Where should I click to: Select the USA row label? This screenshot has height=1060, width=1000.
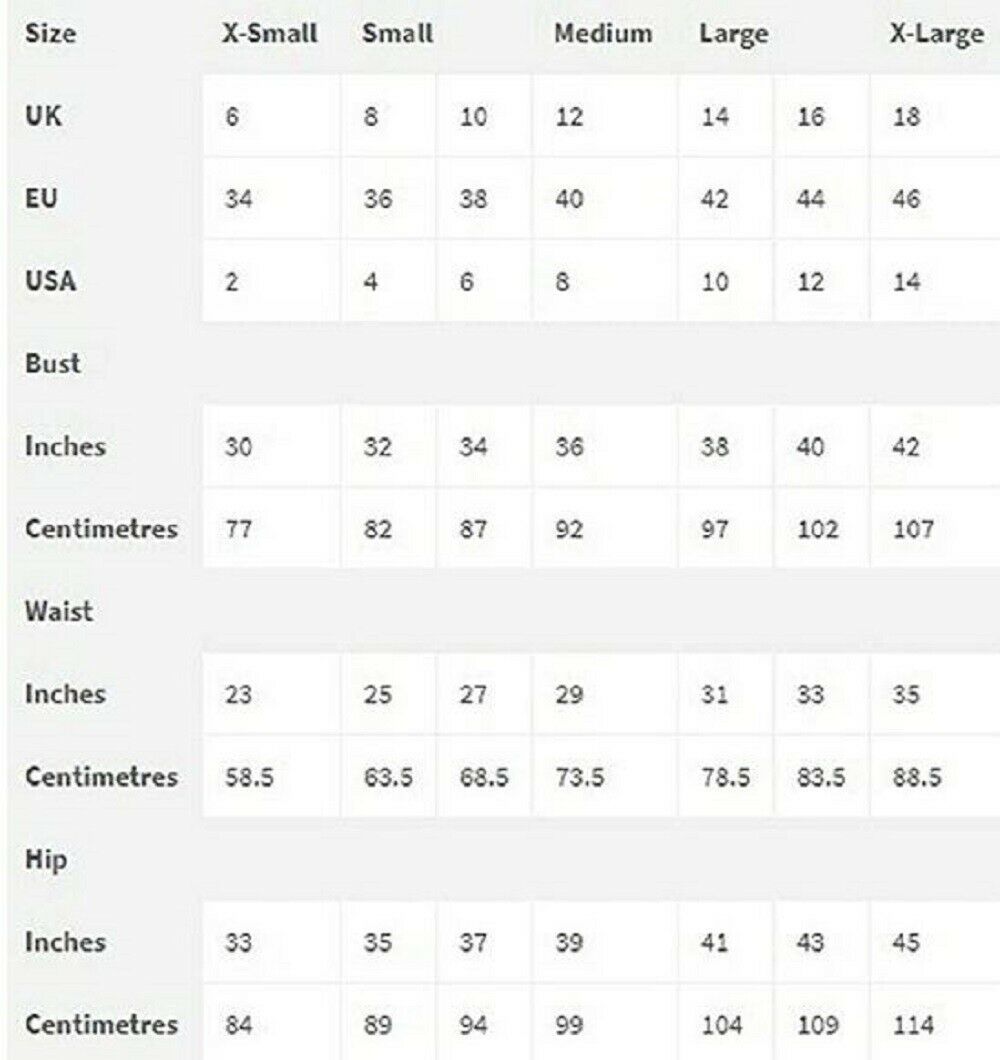(50, 281)
